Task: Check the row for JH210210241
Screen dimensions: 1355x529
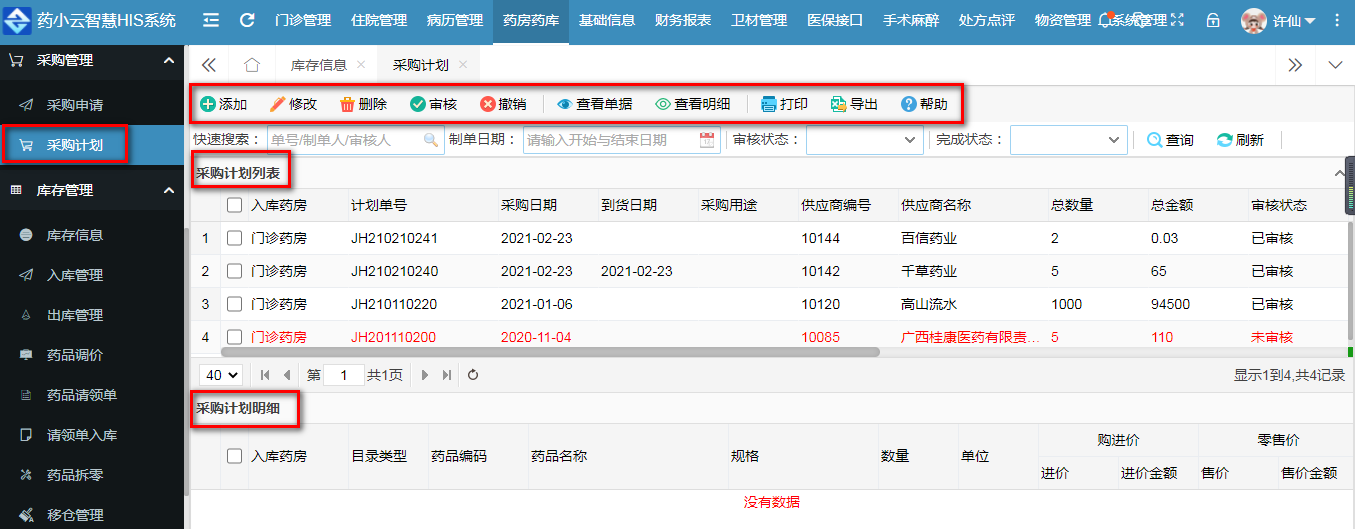Action: tap(234, 238)
